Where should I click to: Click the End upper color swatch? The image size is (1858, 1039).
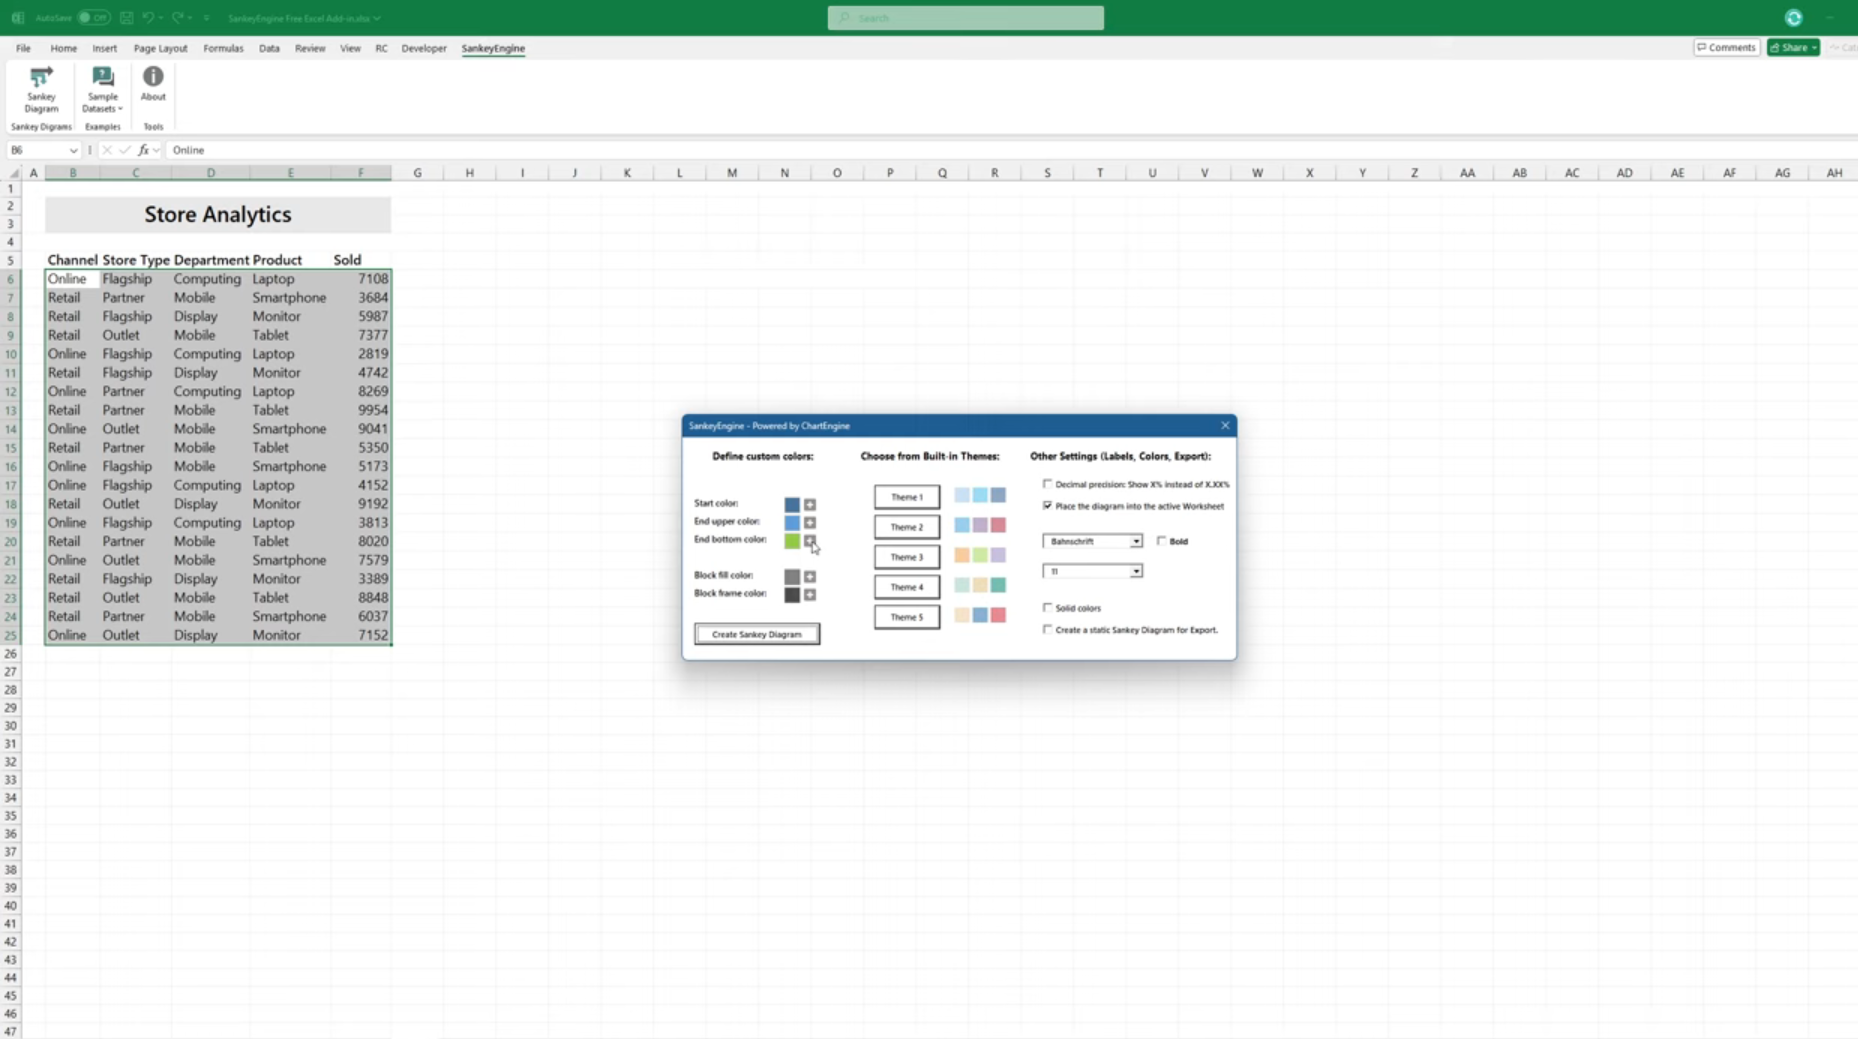792,523
